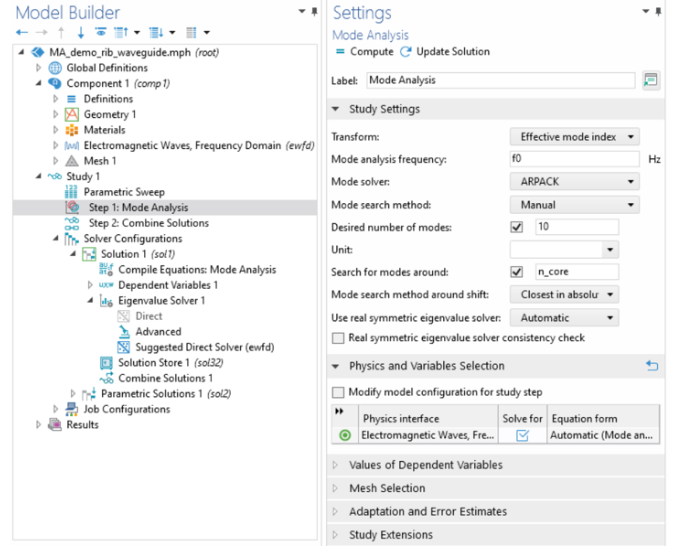Expand Values of Dependent Variables section
Screen dimensions: 676x552
tap(335, 465)
